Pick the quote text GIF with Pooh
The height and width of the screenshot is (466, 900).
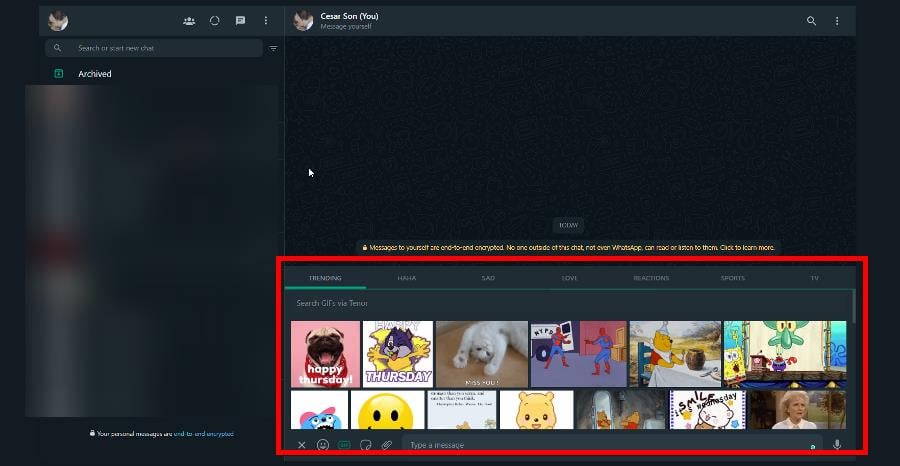click(462, 410)
